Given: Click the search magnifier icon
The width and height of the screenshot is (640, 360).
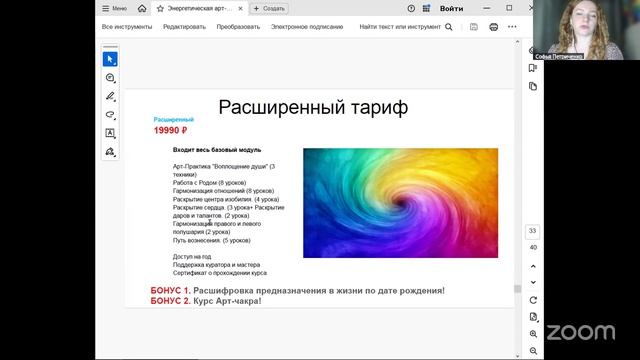Looking at the screenshot, I should (449, 27).
